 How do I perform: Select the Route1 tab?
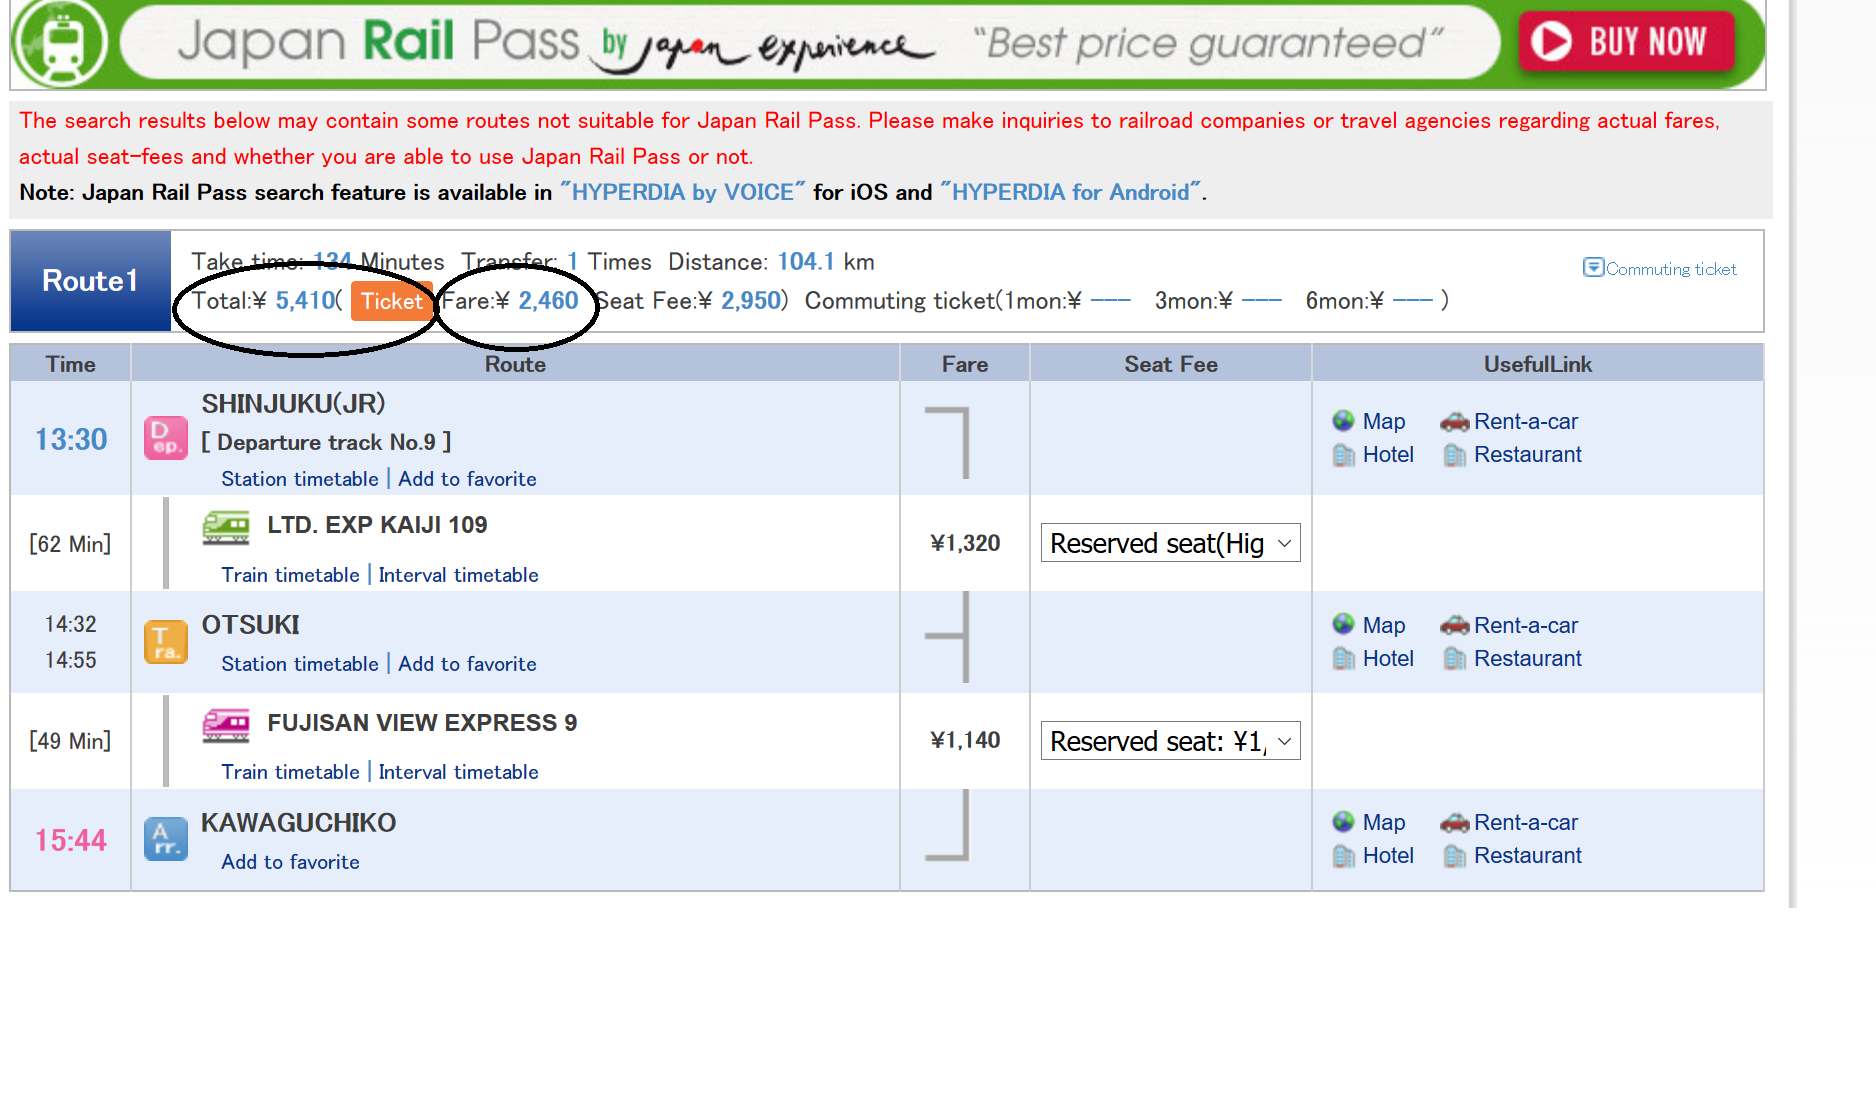point(90,281)
